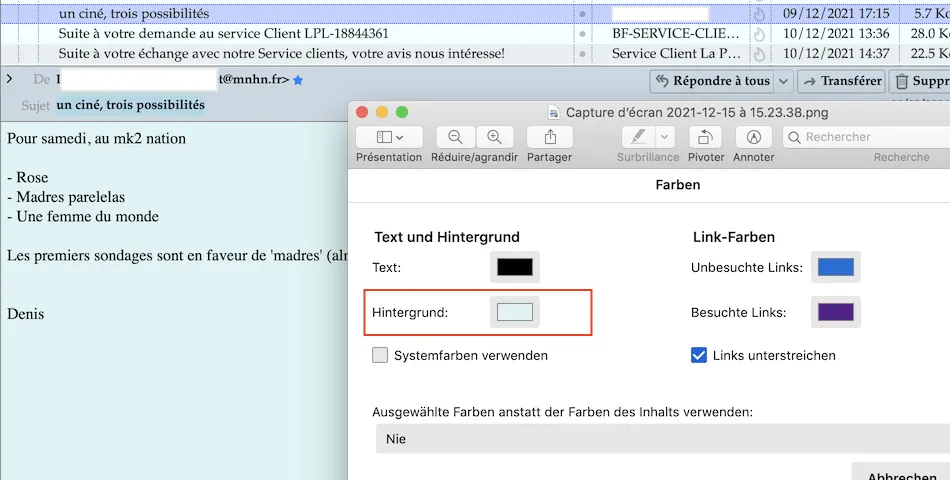This screenshot has width=950, height=480.
Task: Select the Surbrillance highlight pen
Action: pyautogui.click(x=639, y=138)
